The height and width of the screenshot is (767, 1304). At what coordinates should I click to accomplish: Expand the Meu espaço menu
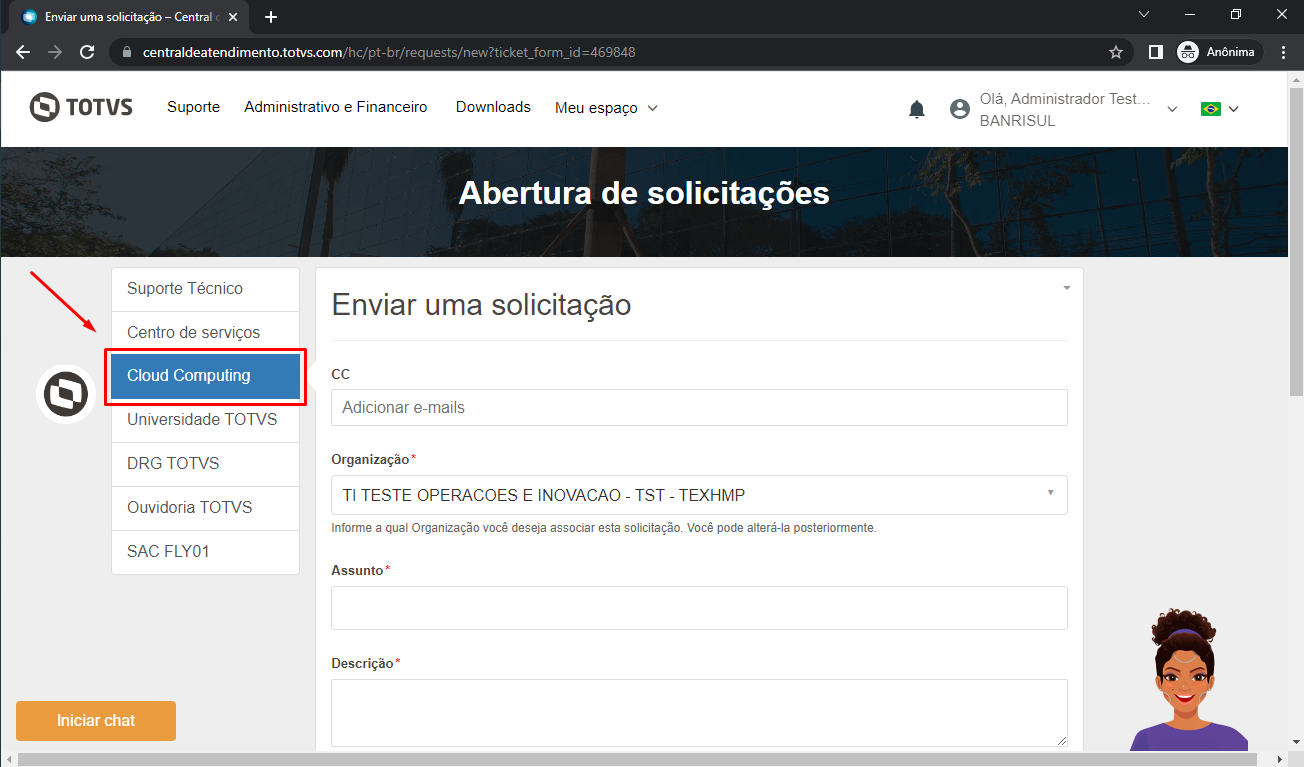pos(606,108)
